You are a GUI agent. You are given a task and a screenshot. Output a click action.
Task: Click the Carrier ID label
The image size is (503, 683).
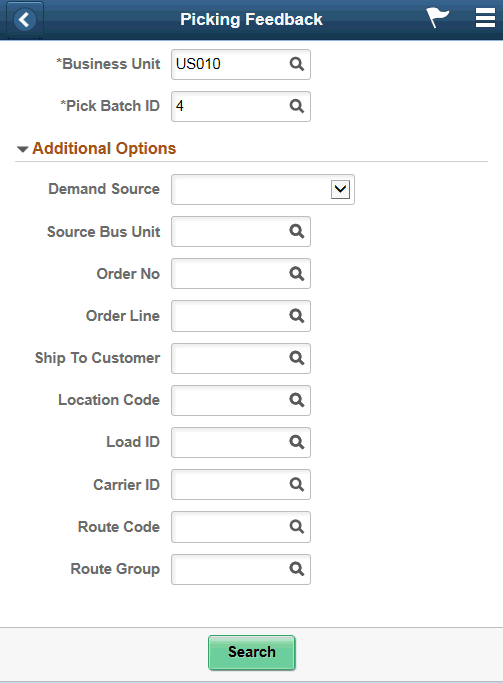point(126,485)
